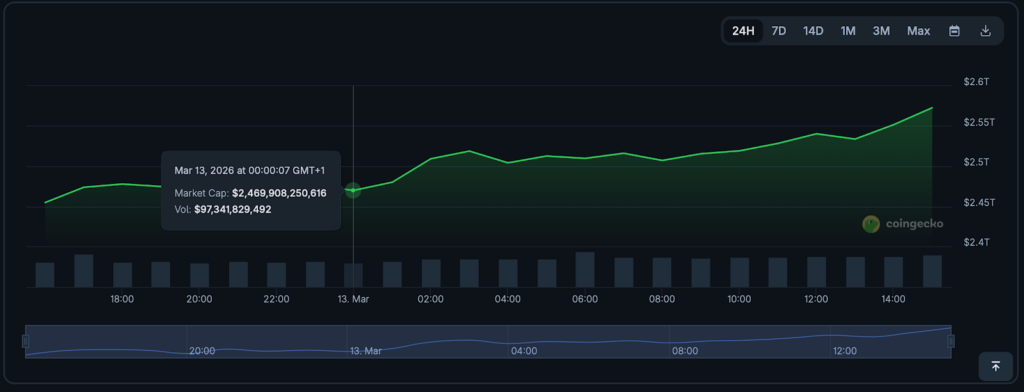Show the 3M time range
This screenshot has width=1024, height=392.
[x=882, y=31]
